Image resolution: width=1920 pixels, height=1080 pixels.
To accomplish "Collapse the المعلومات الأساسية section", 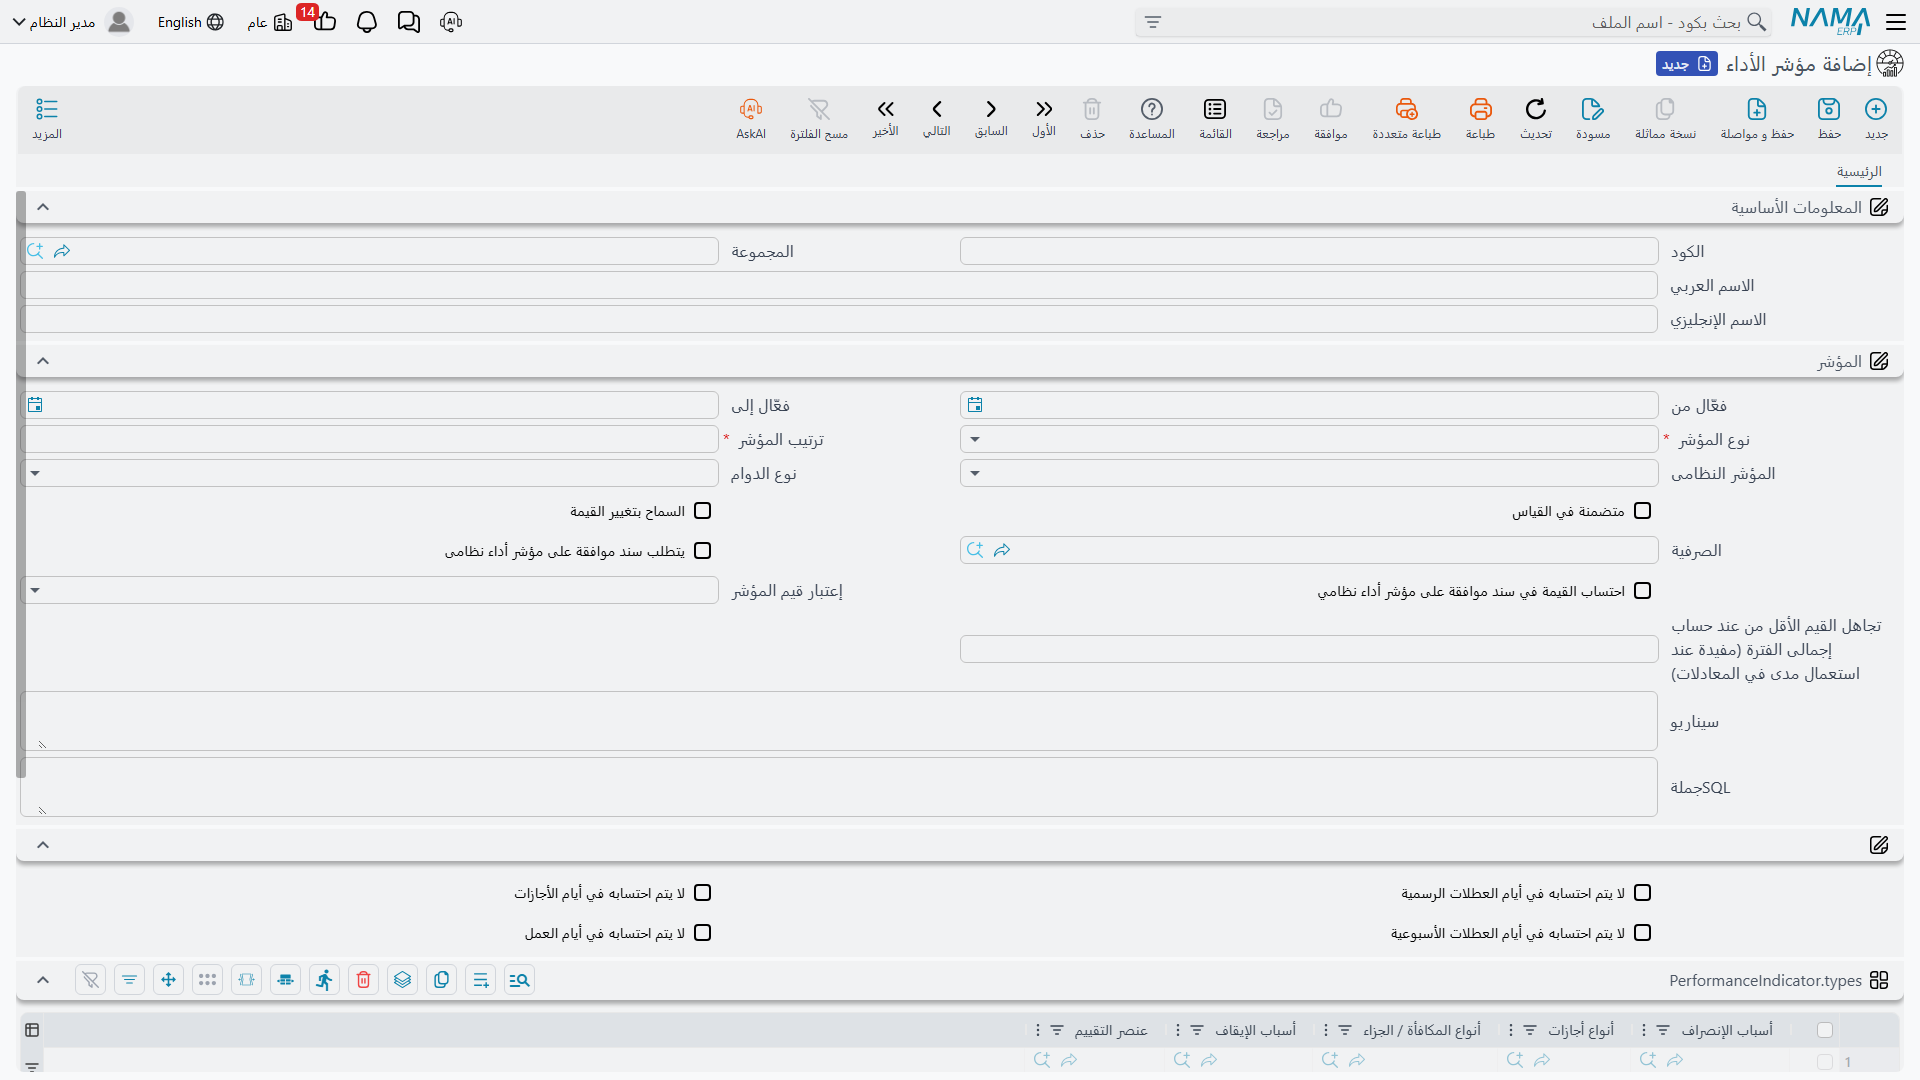I will 43,207.
